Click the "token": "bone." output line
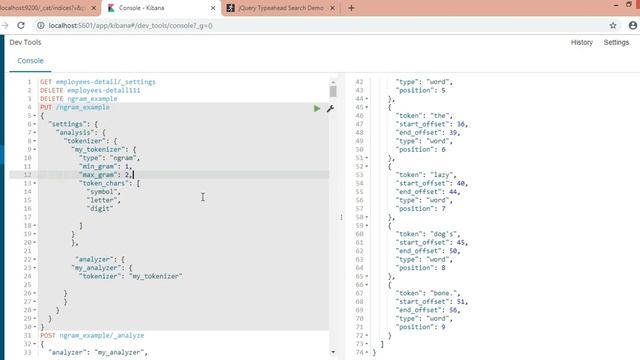The width and height of the screenshot is (640, 360). pyautogui.click(x=428, y=293)
